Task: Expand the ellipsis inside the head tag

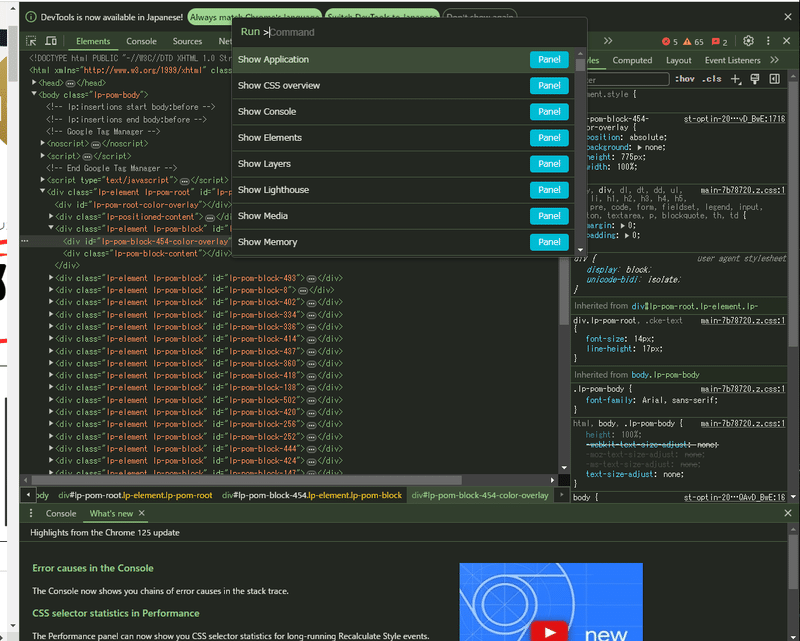Action: pyautogui.click(x=70, y=83)
